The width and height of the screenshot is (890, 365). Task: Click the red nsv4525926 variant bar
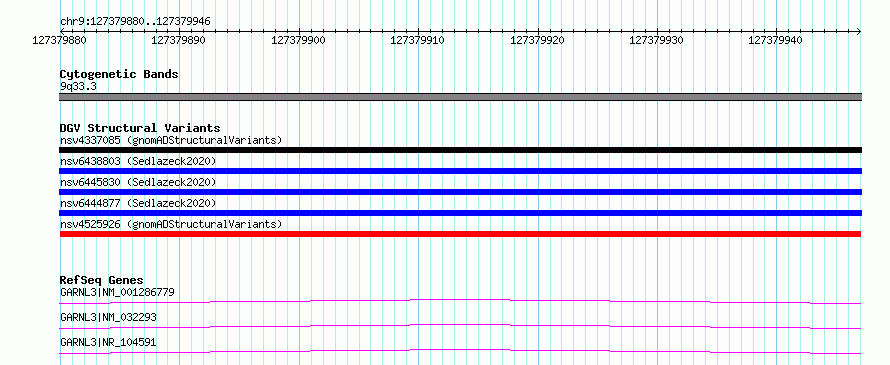(x=460, y=234)
